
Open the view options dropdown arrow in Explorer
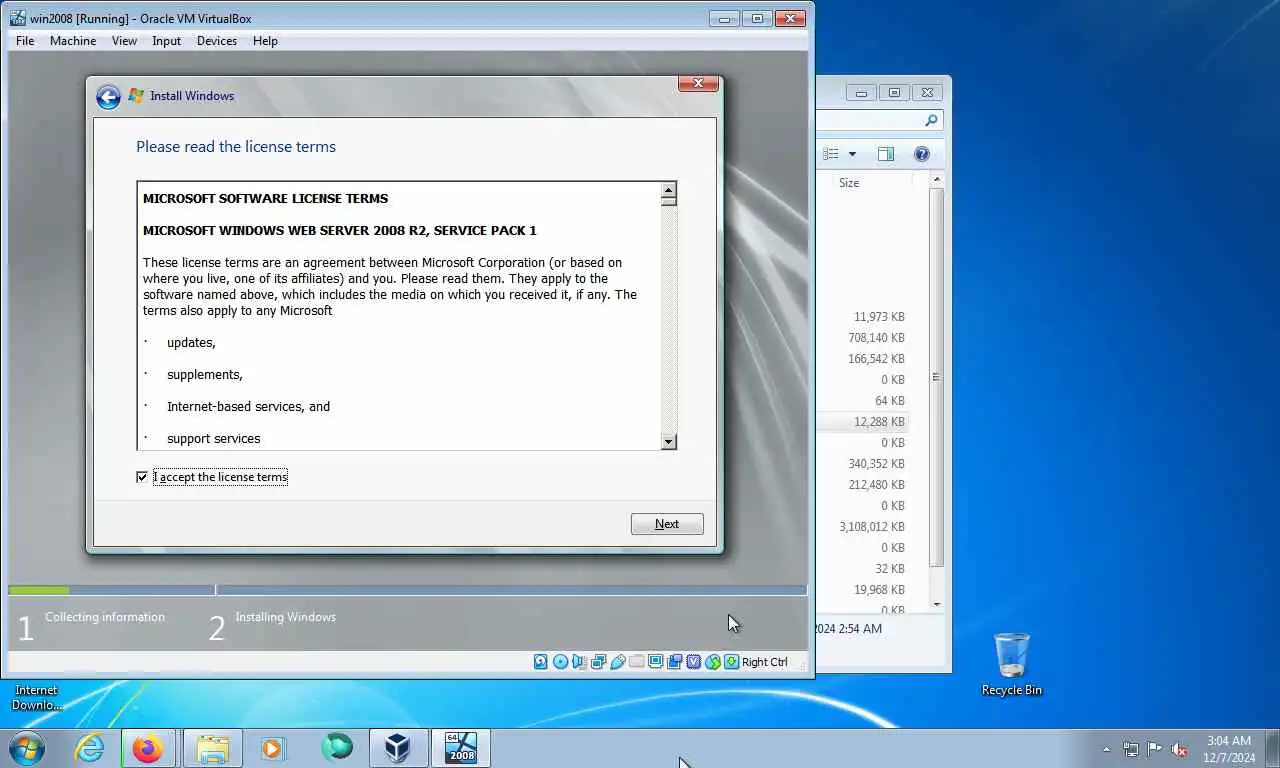click(x=852, y=154)
